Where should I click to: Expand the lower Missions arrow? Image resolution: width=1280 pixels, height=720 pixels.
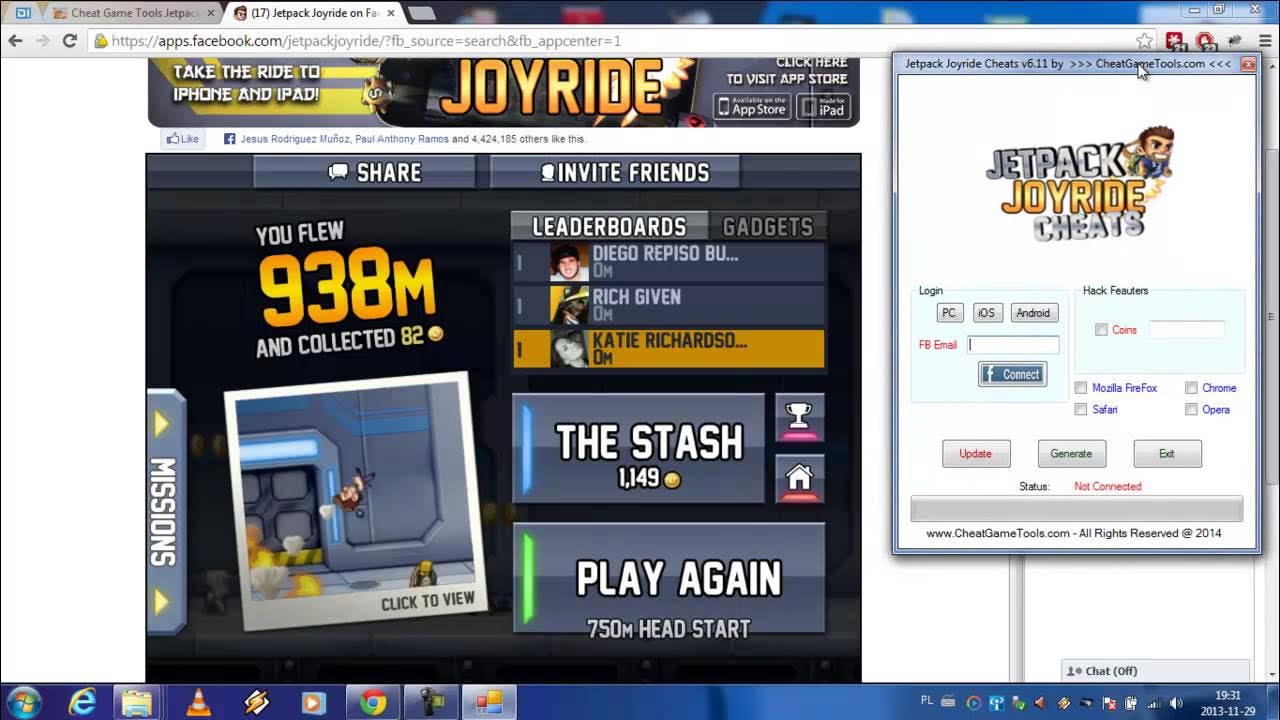point(161,601)
